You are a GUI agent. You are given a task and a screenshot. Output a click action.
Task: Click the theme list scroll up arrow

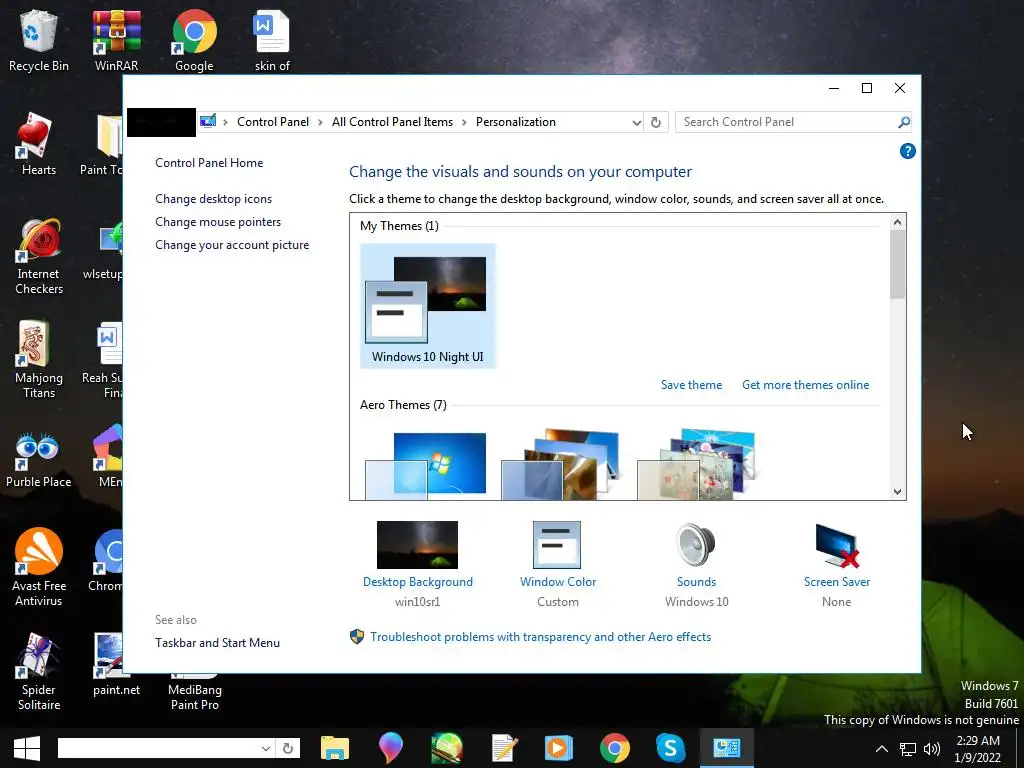coord(897,222)
